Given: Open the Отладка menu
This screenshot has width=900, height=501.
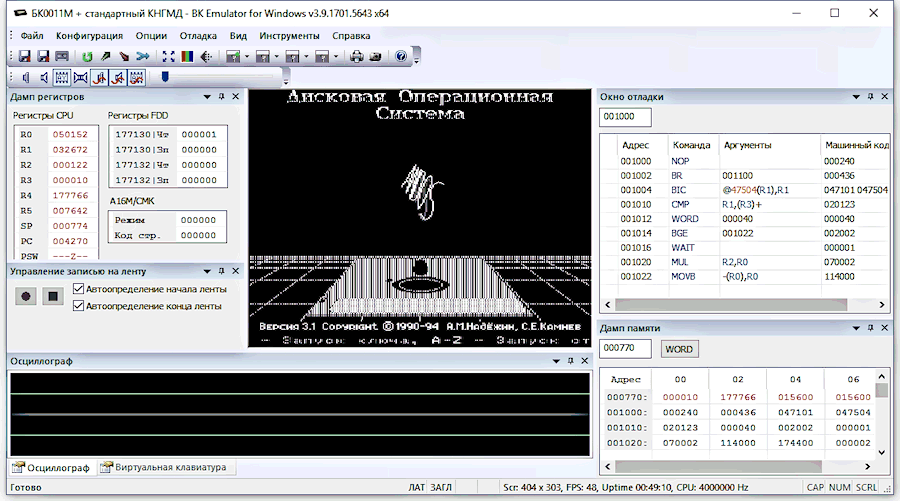Looking at the screenshot, I should [198, 36].
